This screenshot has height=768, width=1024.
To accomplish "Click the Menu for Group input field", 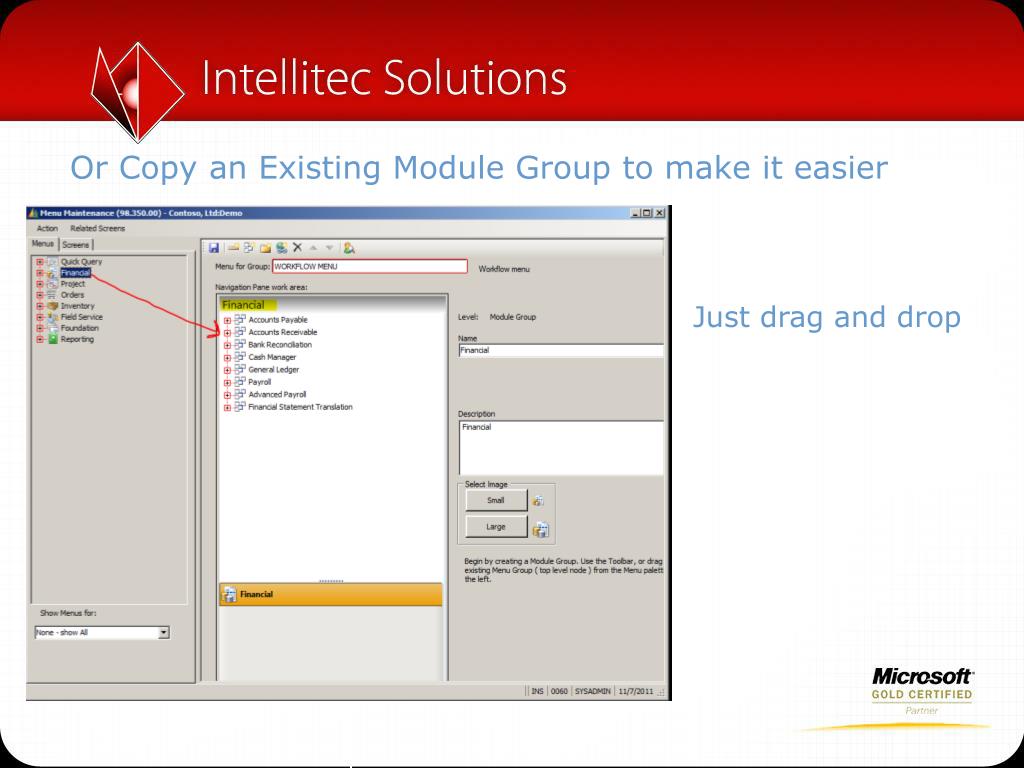I will [x=370, y=266].
